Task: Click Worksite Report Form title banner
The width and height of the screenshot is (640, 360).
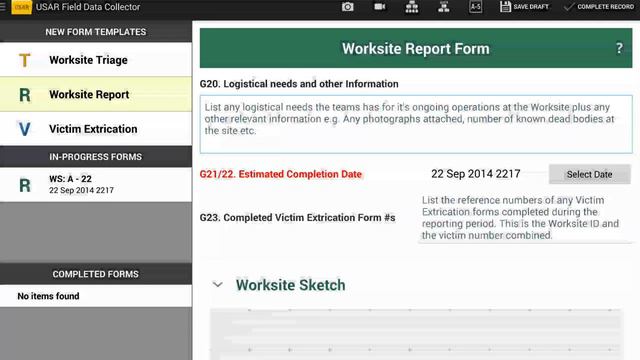Action: pyautogui.click(x=416, y=48)
